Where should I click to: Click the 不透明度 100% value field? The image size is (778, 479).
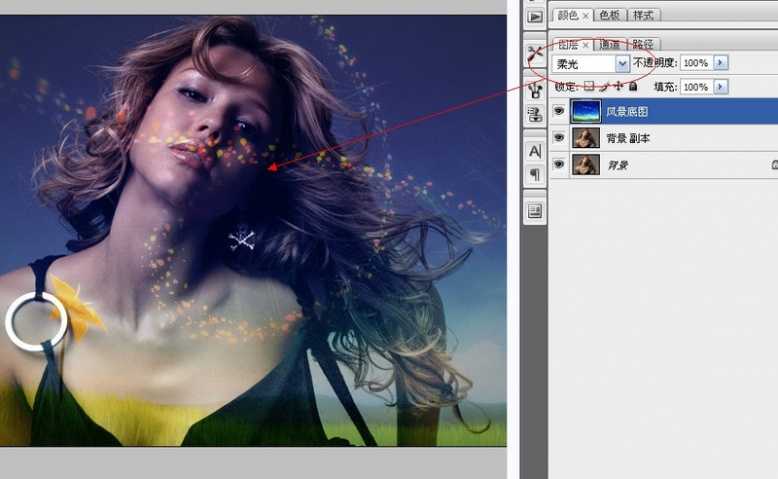tap(697, 63)
